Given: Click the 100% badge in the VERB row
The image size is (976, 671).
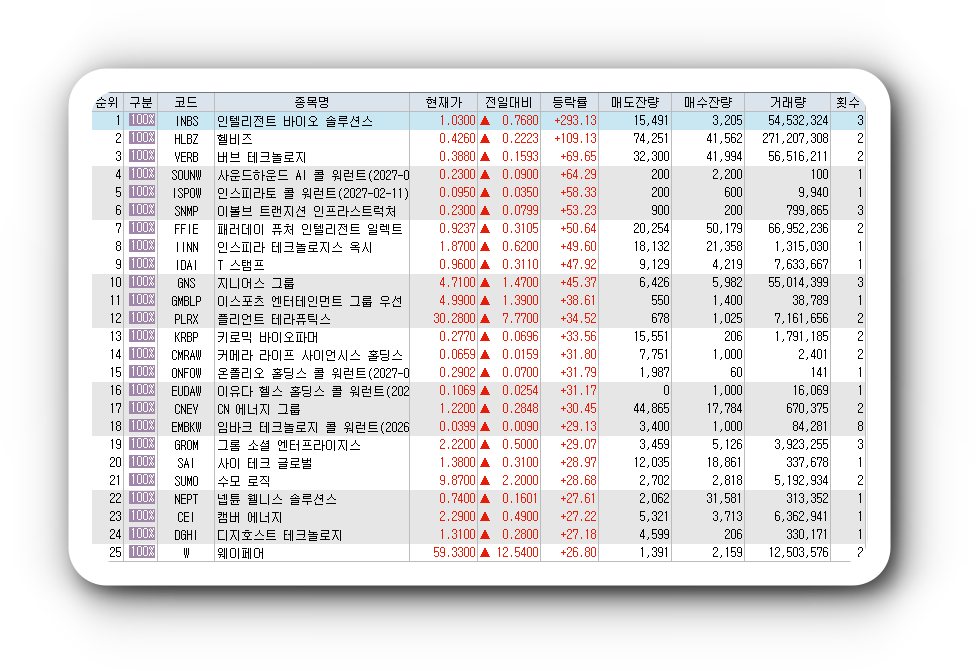Looking at the screenshot, I should tap(142, 156).
